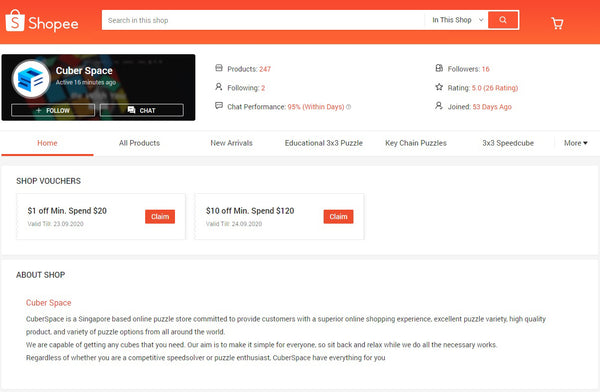Select the Educational 3x3 Puzzle tab

point(324,143)
